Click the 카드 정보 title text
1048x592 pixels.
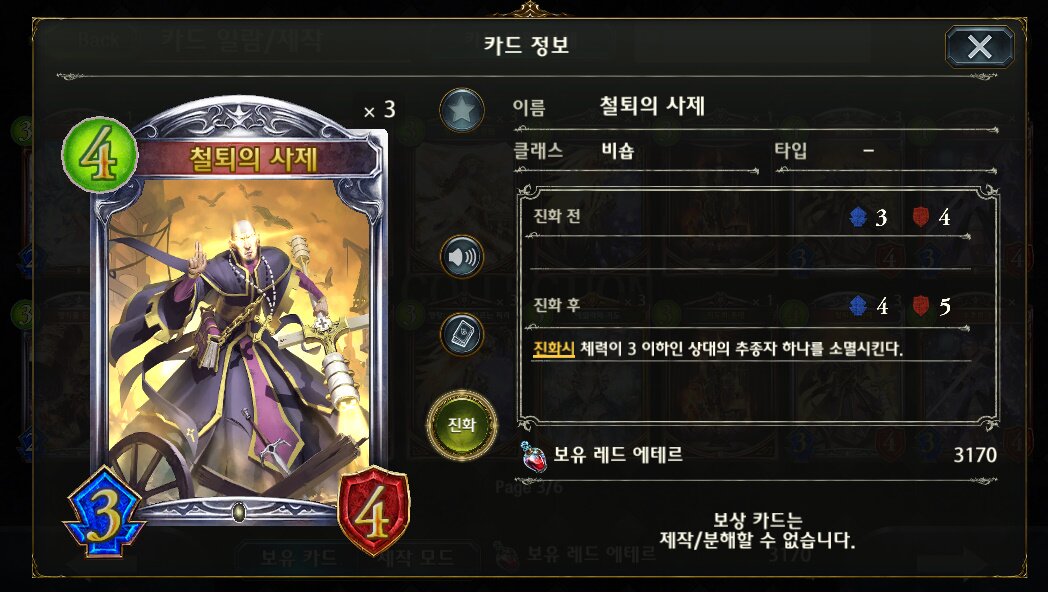[x=526, y=45]
